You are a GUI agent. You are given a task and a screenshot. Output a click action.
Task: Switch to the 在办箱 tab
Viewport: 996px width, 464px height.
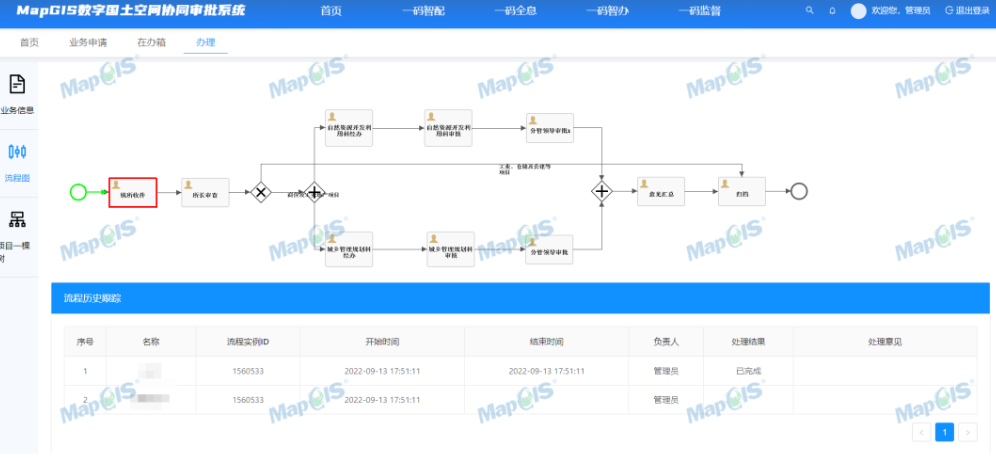pyautogui.click(x=151, y=43)
